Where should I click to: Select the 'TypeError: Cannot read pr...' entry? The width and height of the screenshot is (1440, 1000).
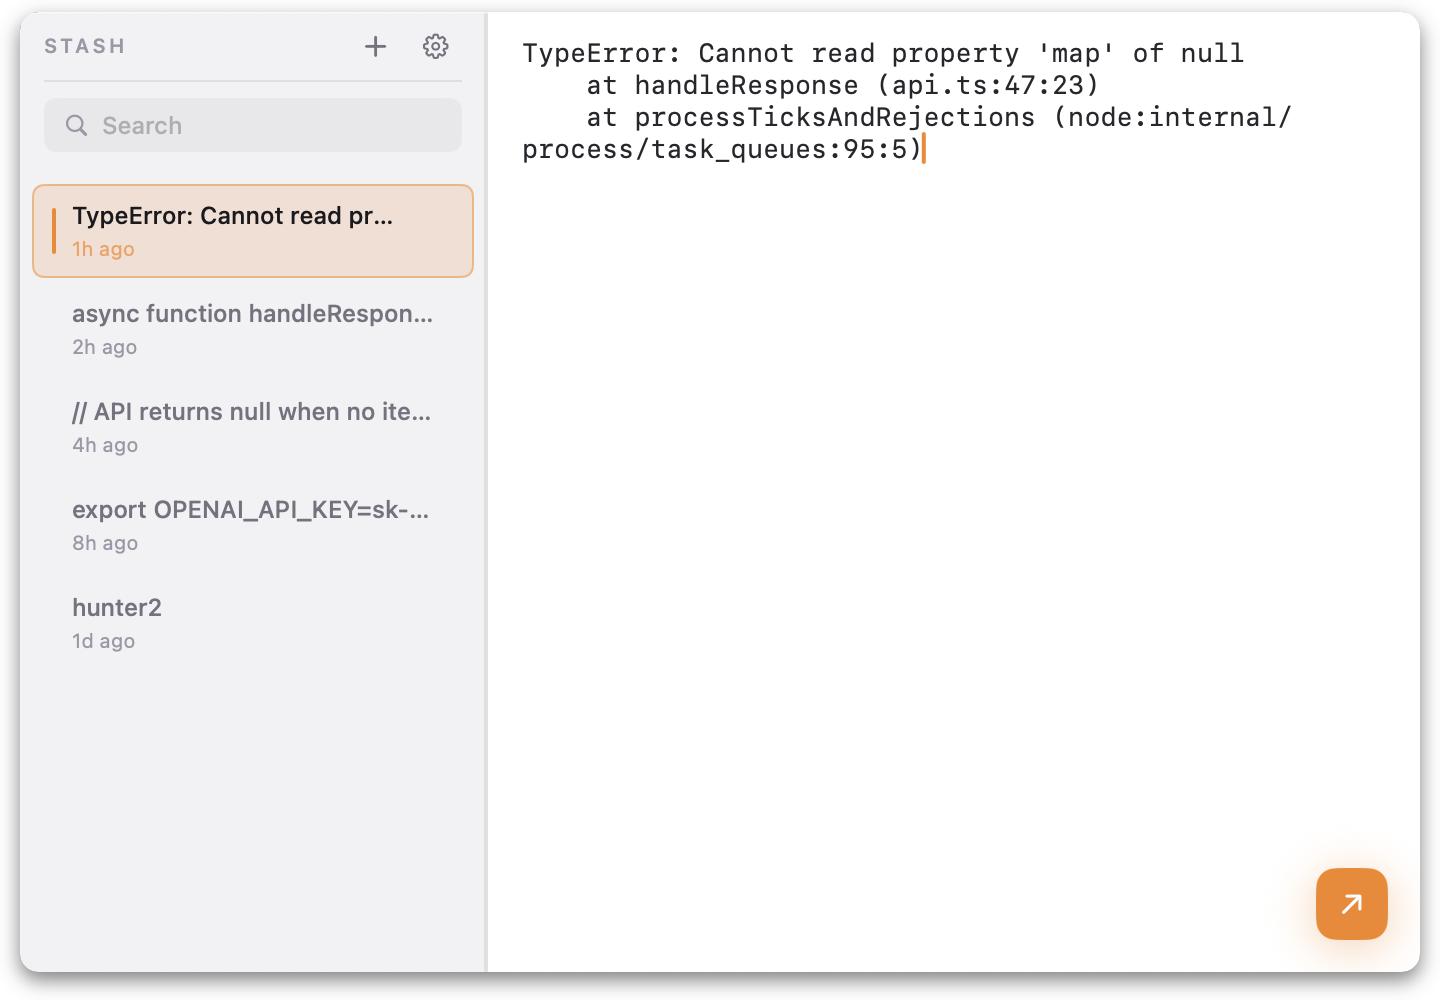point(232,216)
